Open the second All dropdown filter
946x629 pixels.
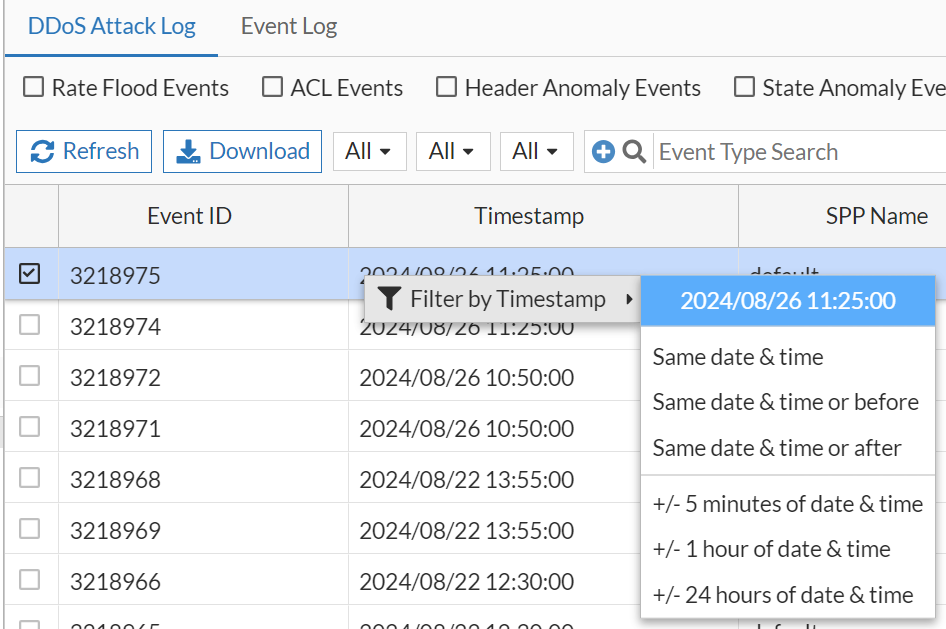click(453, 151)
